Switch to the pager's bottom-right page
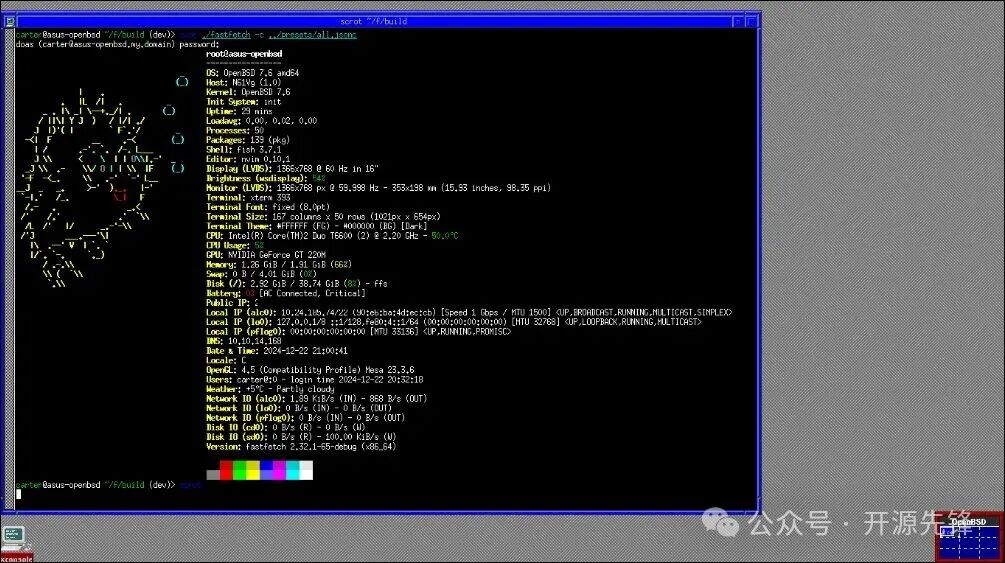Image resolution: width=1005 pixels, height=563 pixels. click(988, 553)
